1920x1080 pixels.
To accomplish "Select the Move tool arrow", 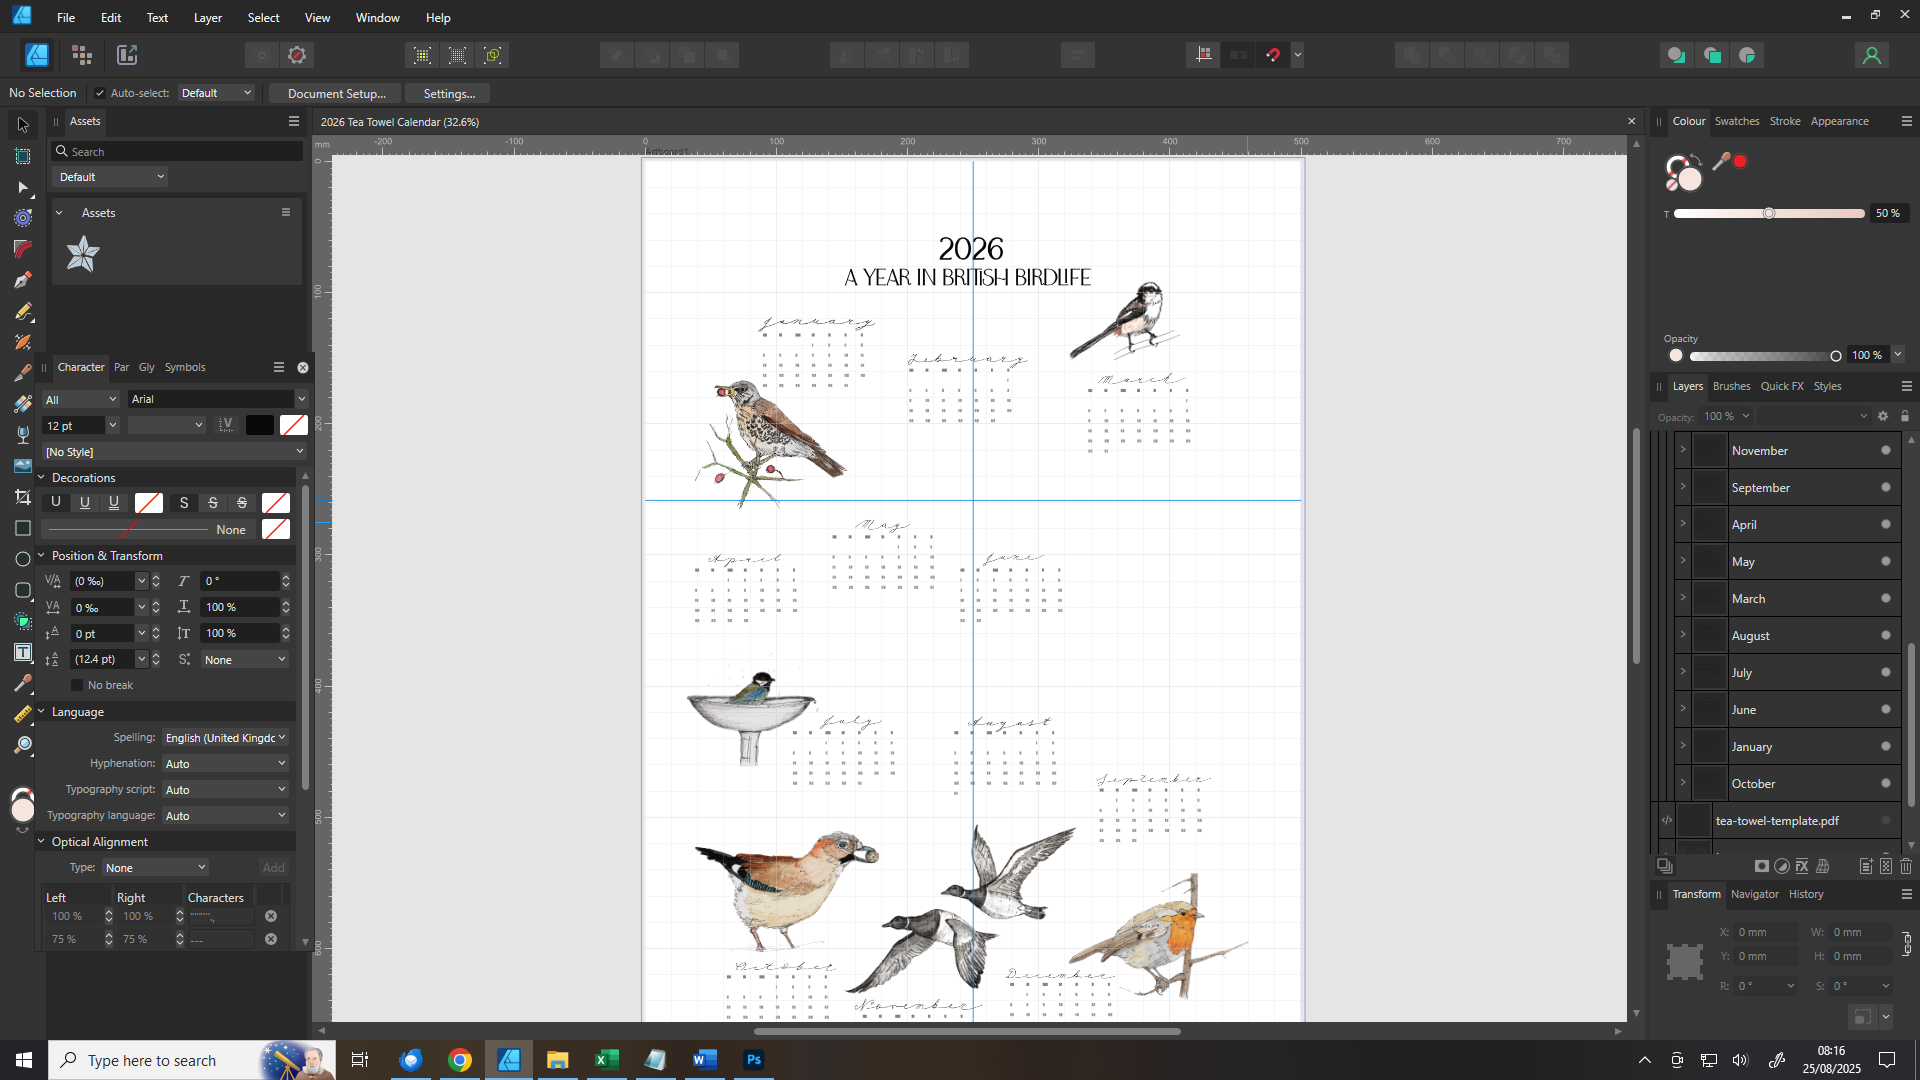I will click(x=22, y=125).
